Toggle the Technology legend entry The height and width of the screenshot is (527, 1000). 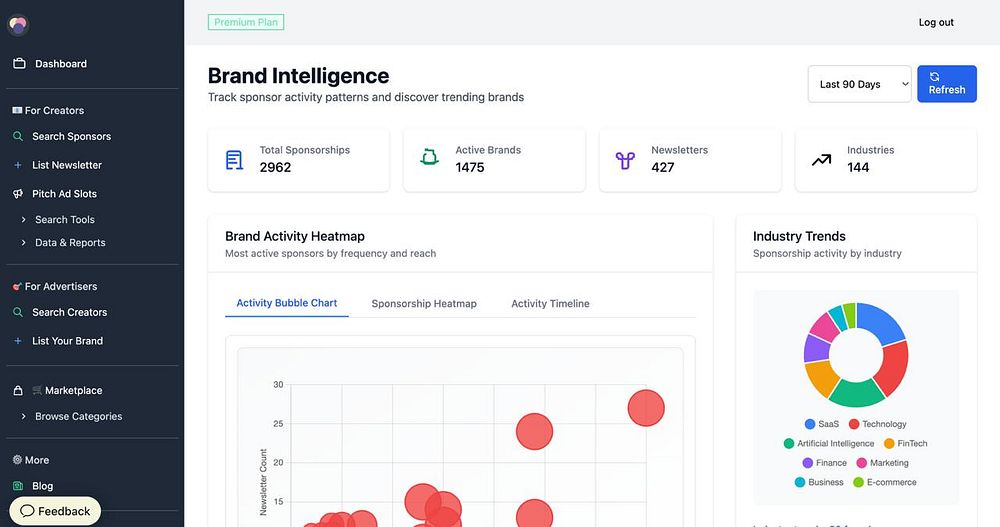877,424
